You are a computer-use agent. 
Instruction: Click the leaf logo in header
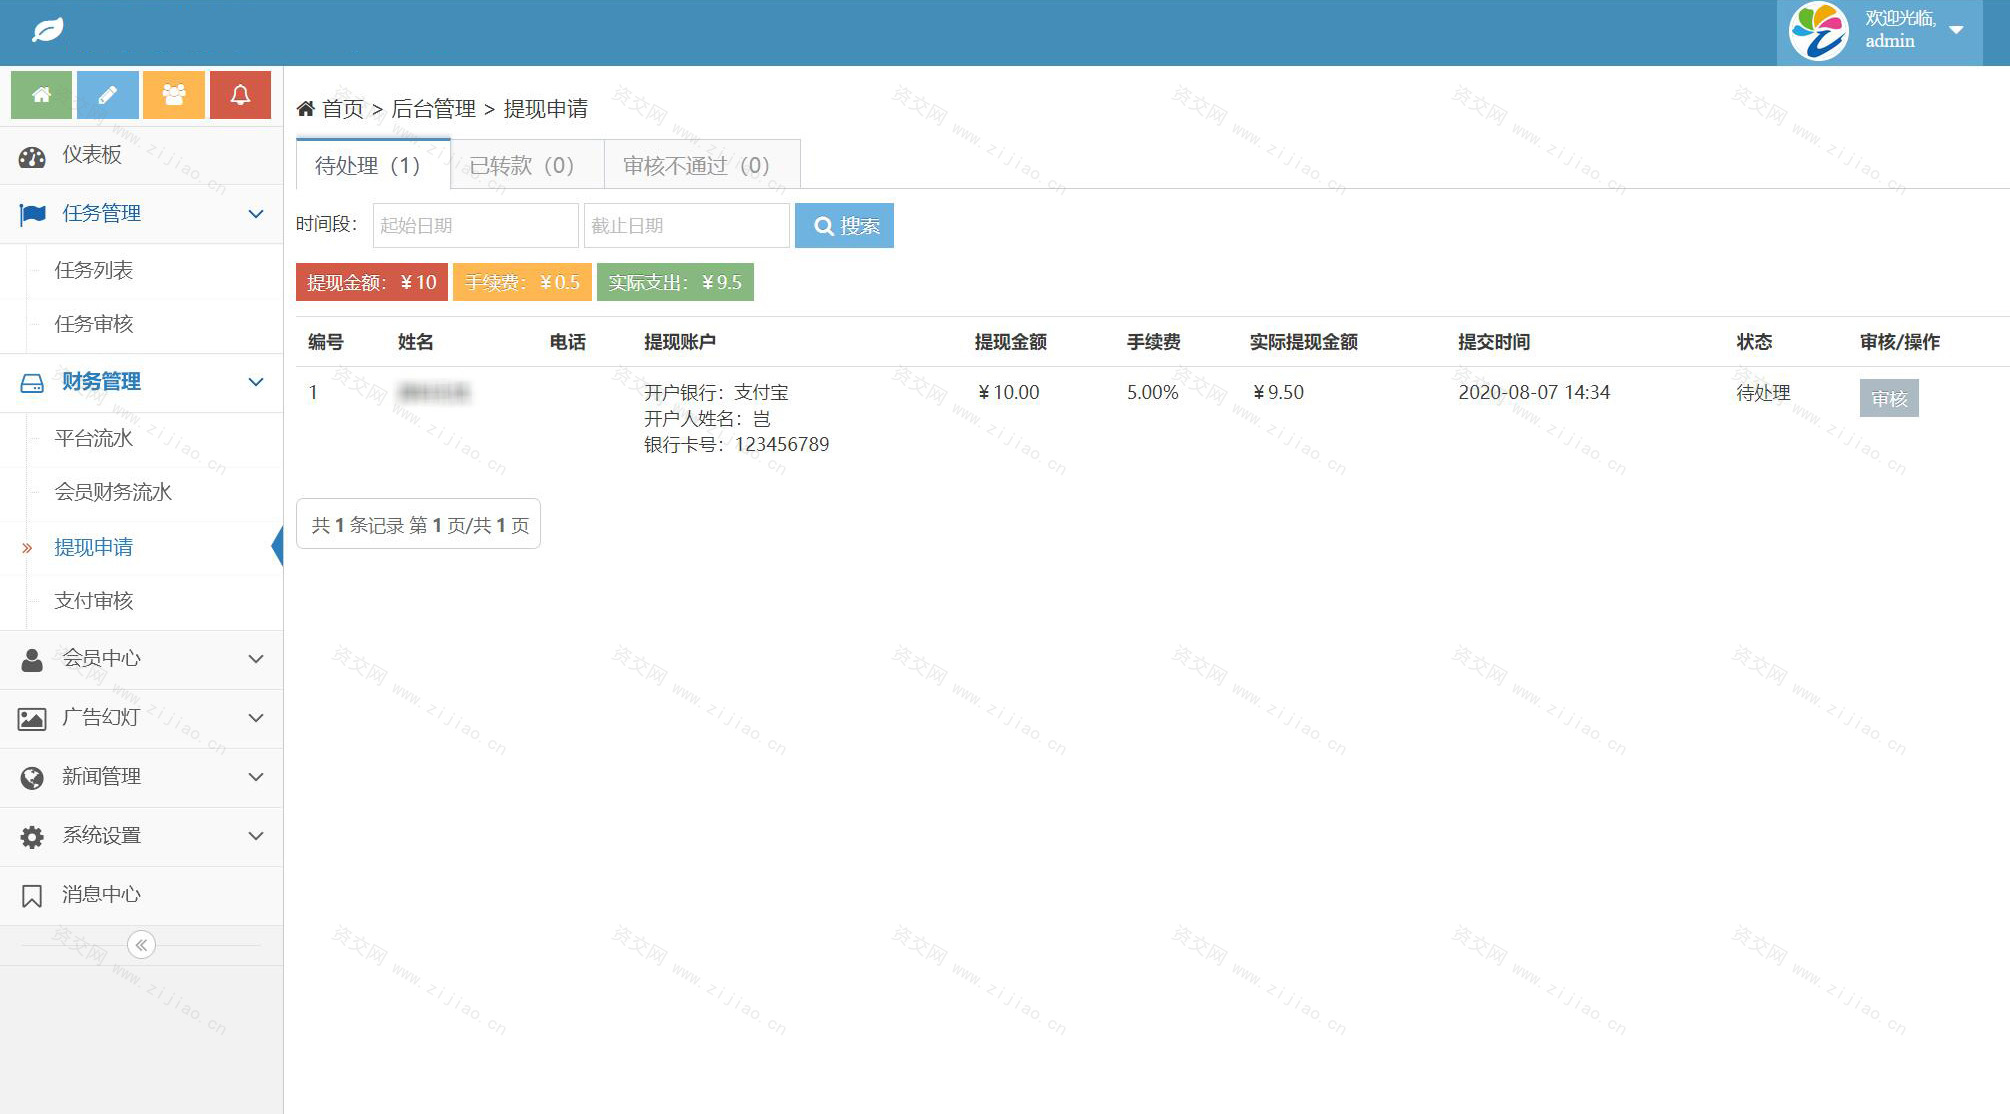click(x=47, y=31)
